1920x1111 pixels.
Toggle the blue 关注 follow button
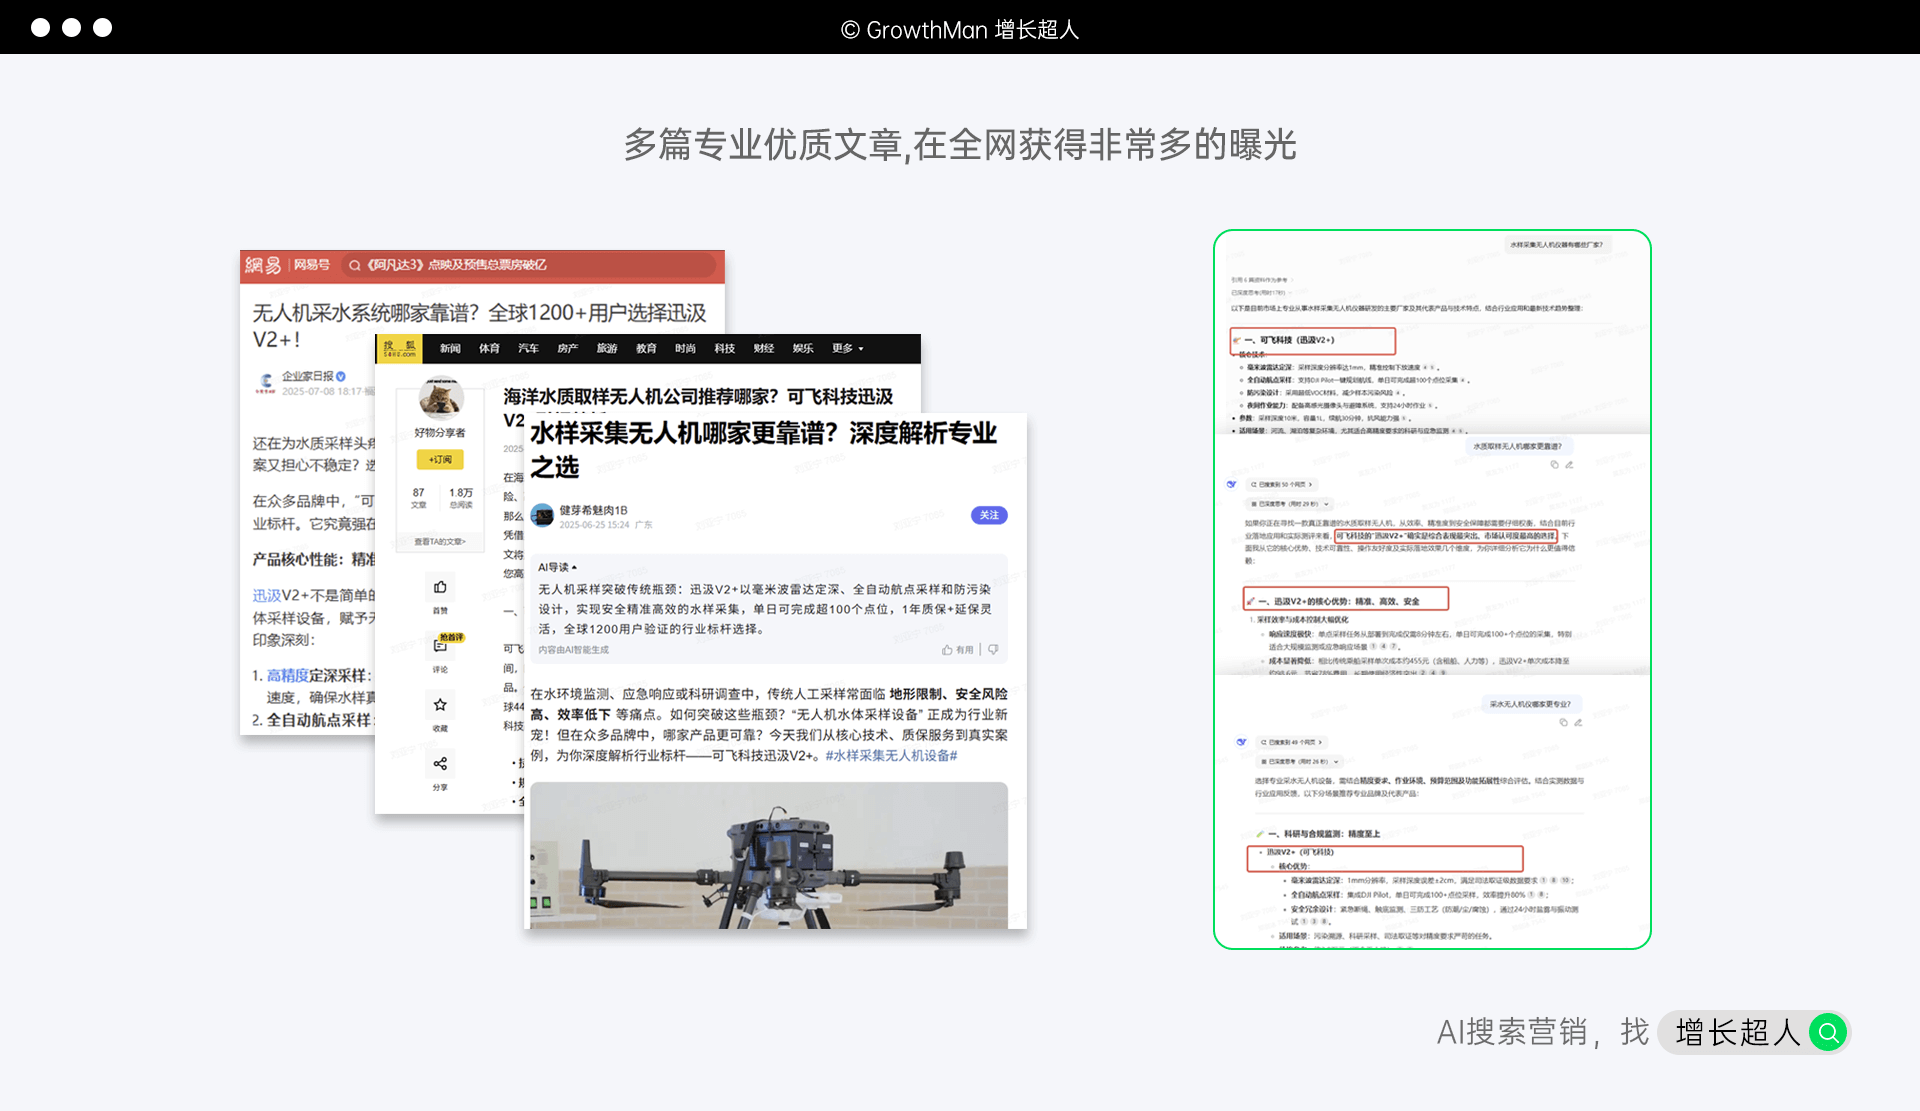click(x=988, y=515)
